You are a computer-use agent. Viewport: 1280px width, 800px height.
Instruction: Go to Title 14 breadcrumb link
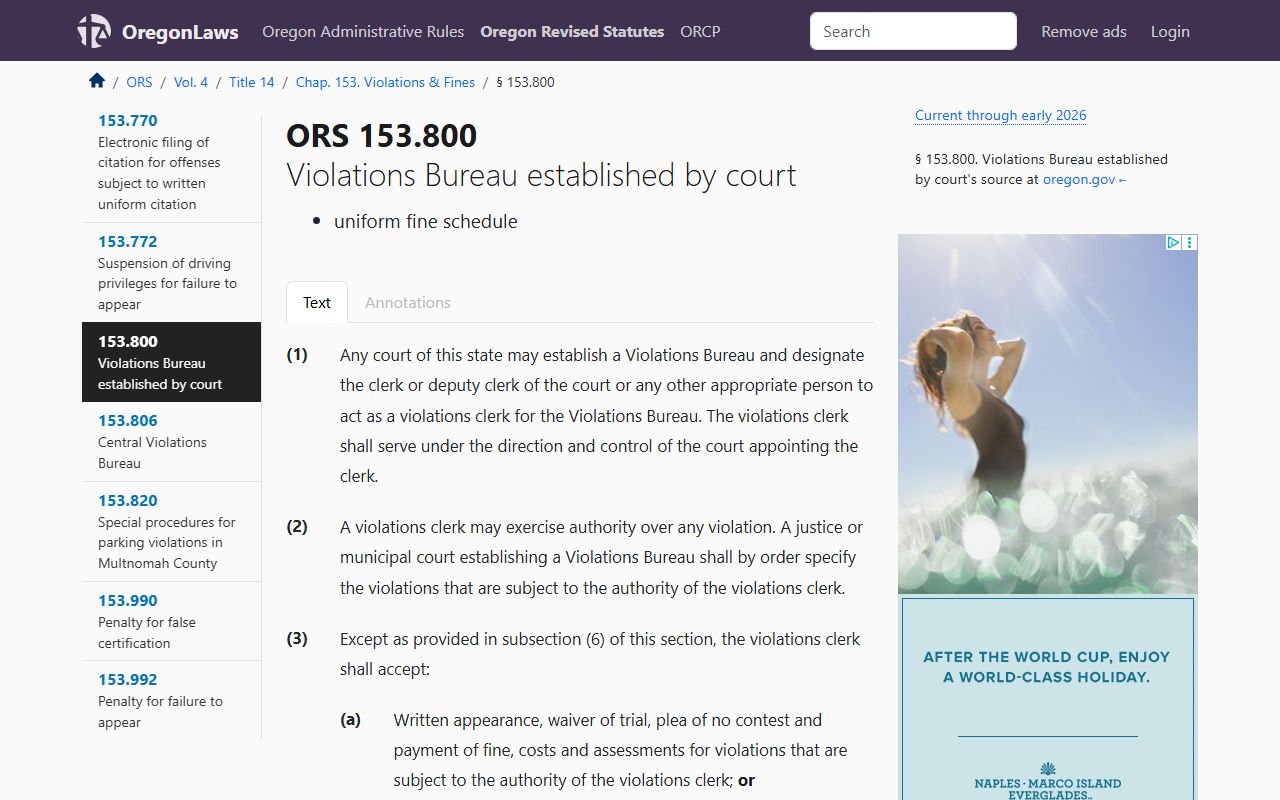252,82
